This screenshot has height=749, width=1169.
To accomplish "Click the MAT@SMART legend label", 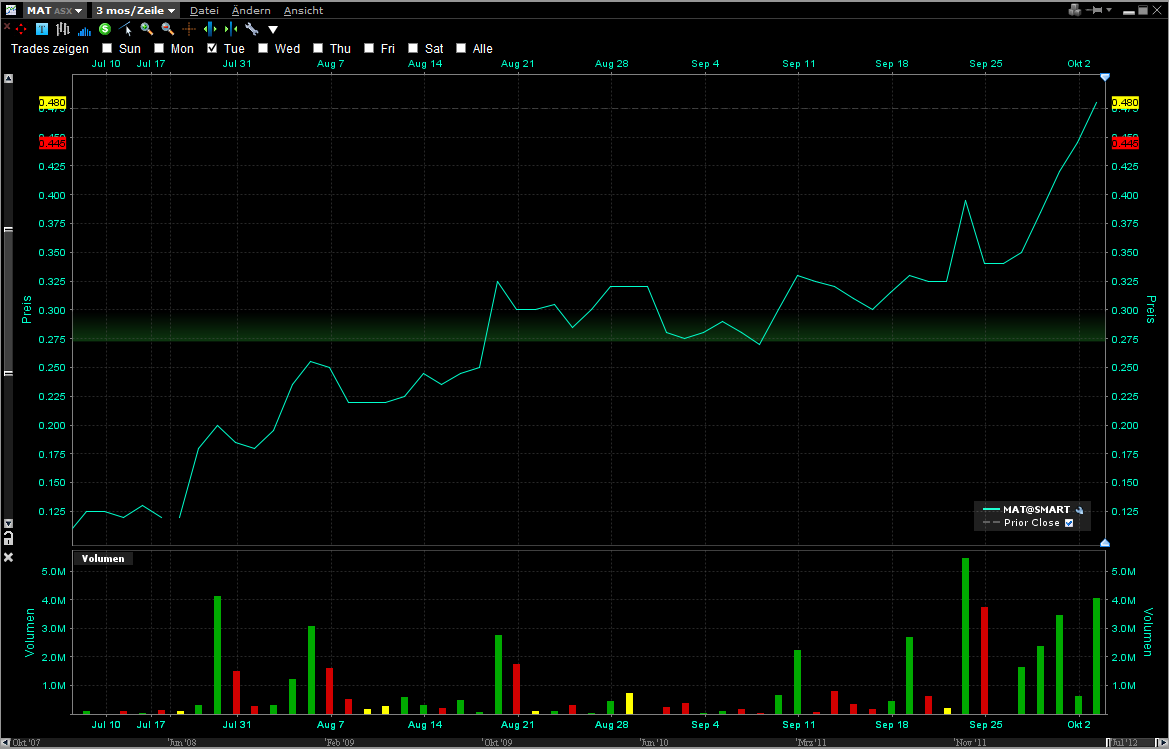I will pos(1036,509).
